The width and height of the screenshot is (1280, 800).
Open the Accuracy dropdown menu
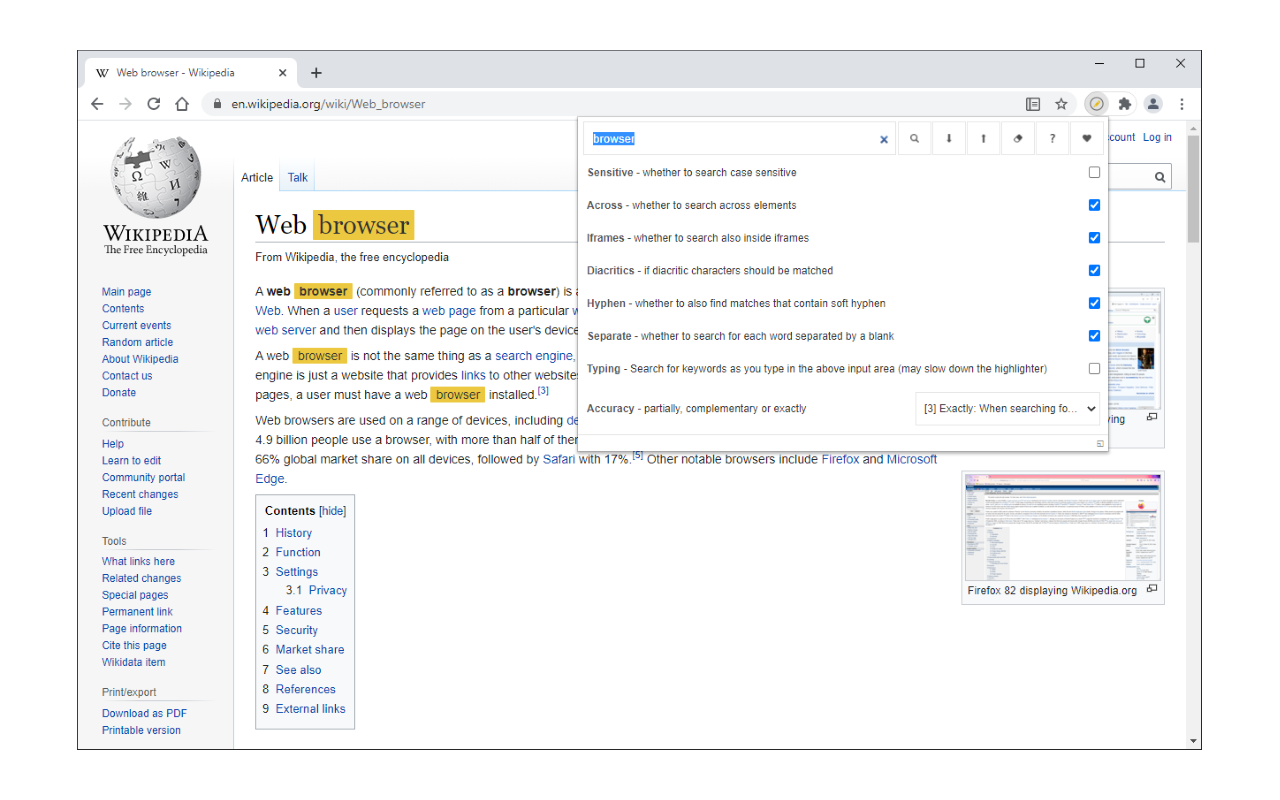[1007, 408]
